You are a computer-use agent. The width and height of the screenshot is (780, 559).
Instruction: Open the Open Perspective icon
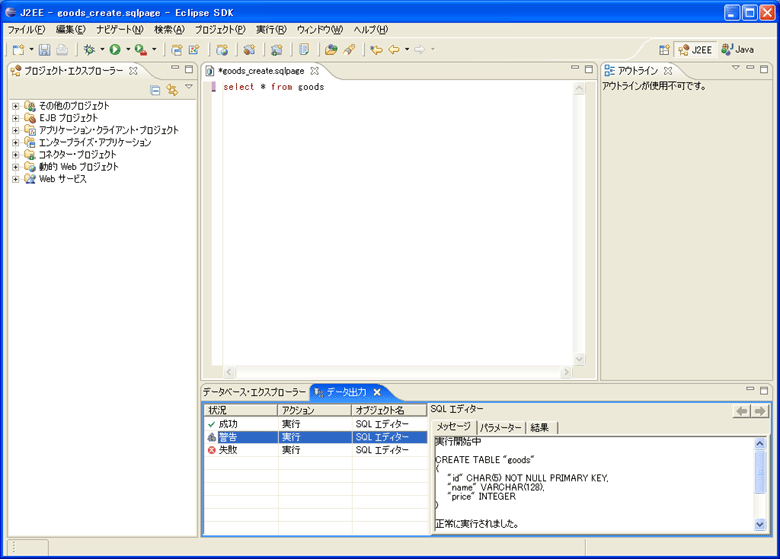[x=664, y=49]
